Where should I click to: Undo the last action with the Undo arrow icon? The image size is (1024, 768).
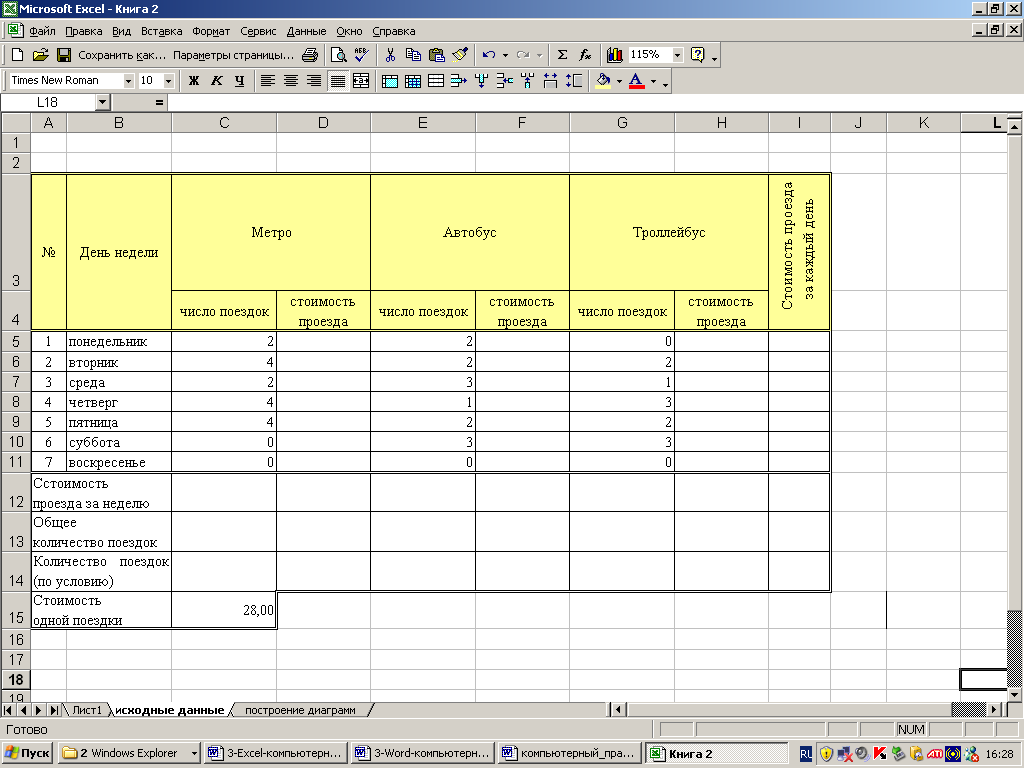pyautogui.click(x=488, y=55)
